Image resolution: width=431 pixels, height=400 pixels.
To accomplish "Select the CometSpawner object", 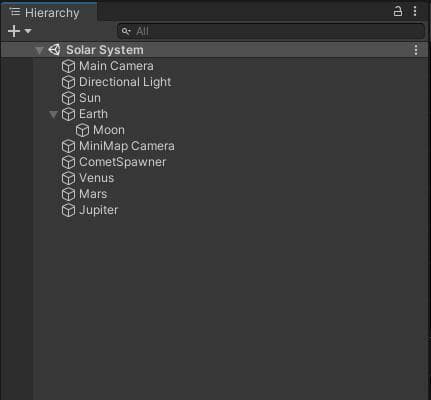I will pyautogui.click(x=122, y=162).
